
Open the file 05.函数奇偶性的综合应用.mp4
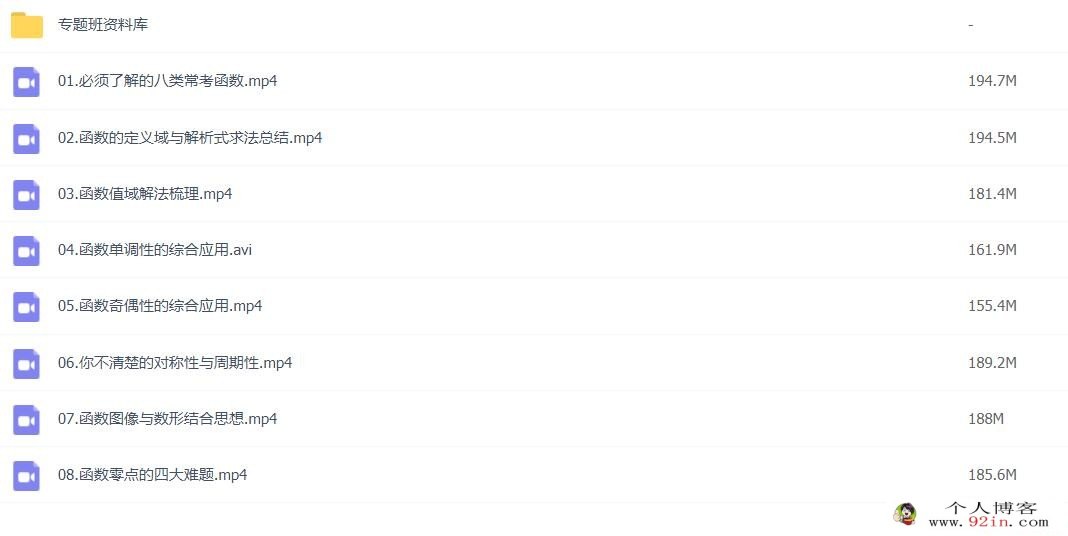pyautogui.click(x=160, y=306)
